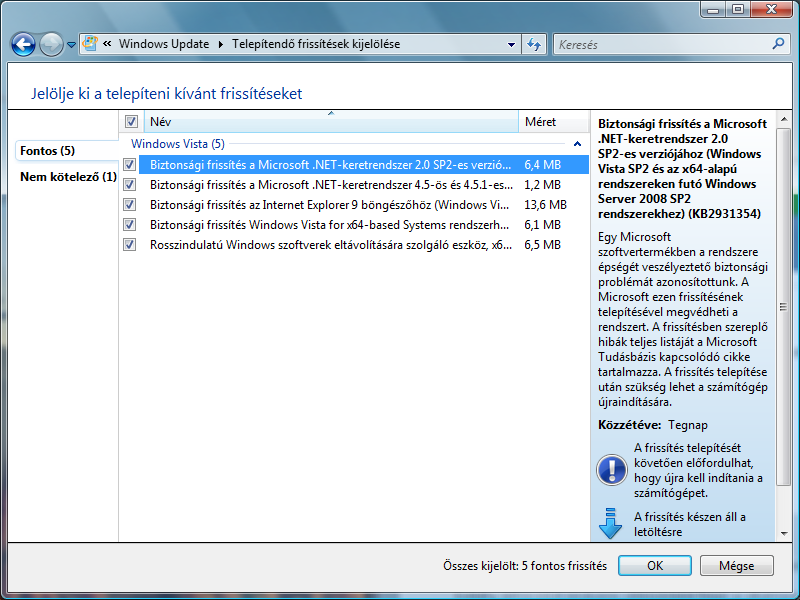Close the Windows Update window
The image size is (800, 600).
point(771,9)
